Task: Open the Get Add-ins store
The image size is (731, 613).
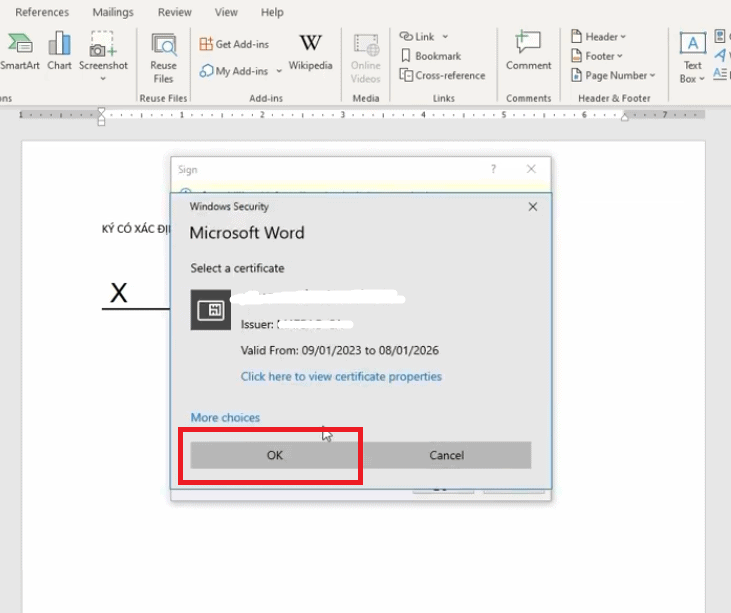Action: [234, 44]
